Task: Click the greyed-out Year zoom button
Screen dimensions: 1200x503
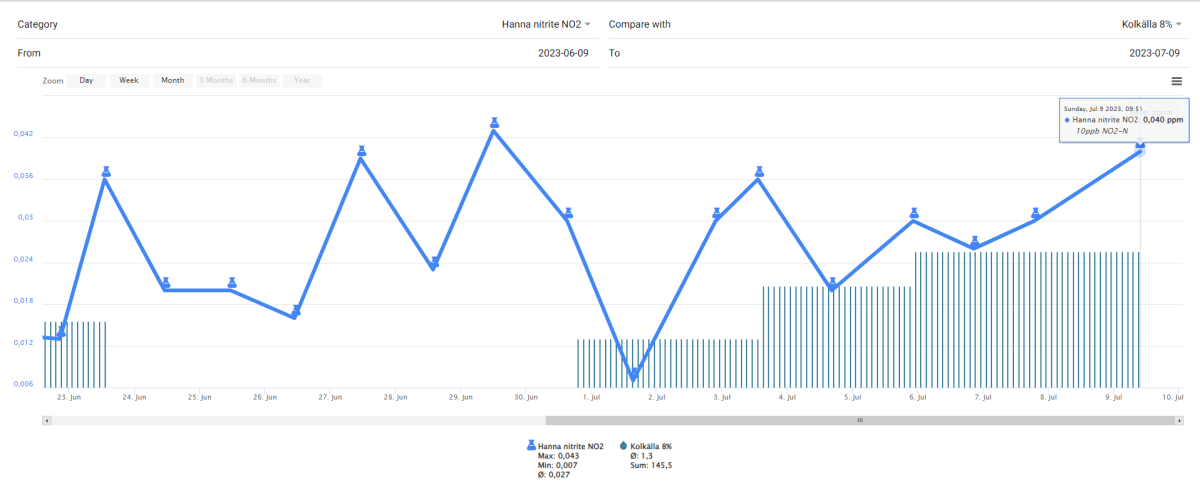Action: (302, 80)
